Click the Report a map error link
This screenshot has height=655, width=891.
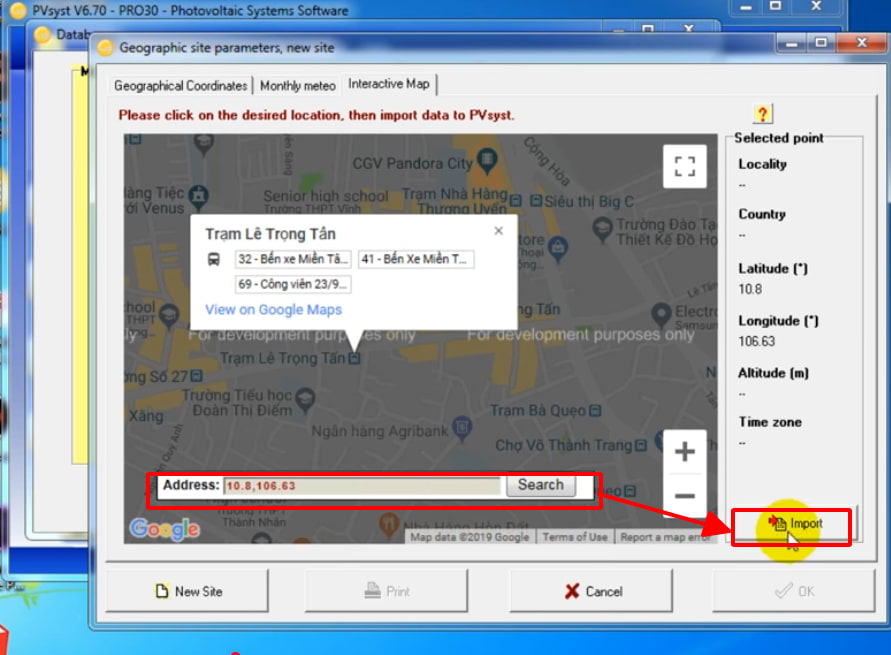[665, 537]
